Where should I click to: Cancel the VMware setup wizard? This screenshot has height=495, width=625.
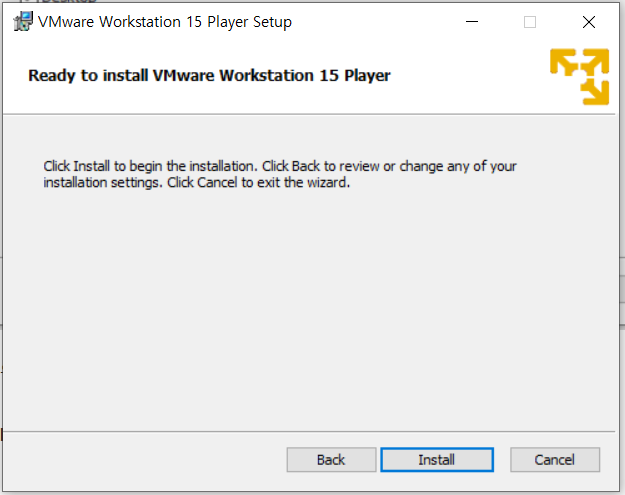[555, 460]
